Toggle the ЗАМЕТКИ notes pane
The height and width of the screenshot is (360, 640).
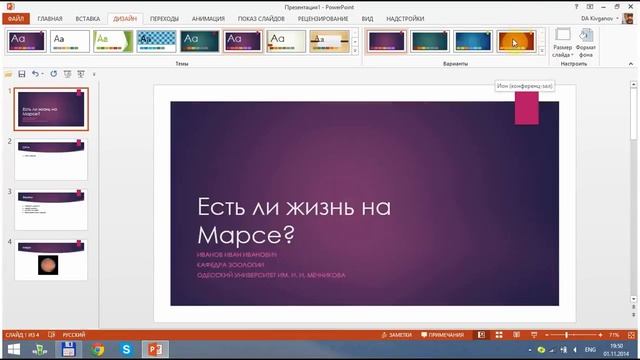coord(396,335)
